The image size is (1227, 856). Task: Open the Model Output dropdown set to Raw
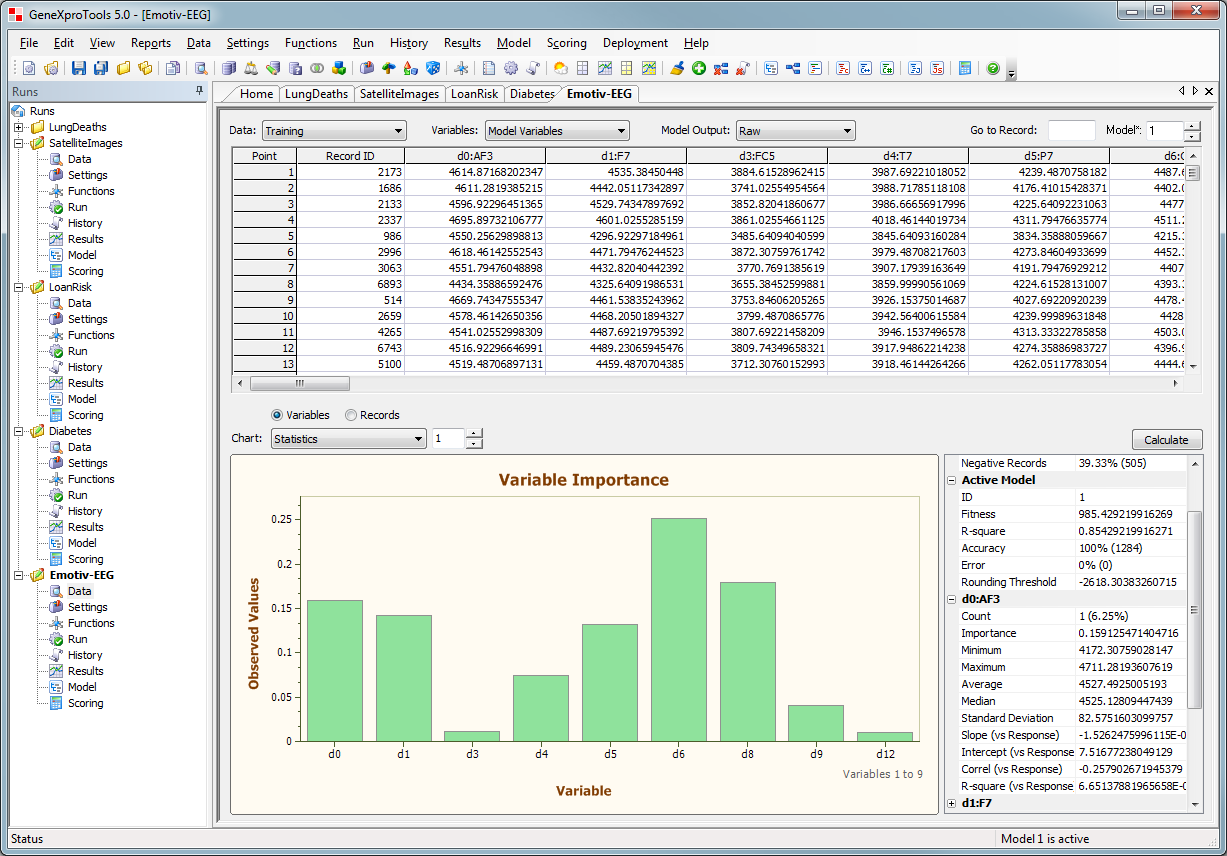(795, 130)
